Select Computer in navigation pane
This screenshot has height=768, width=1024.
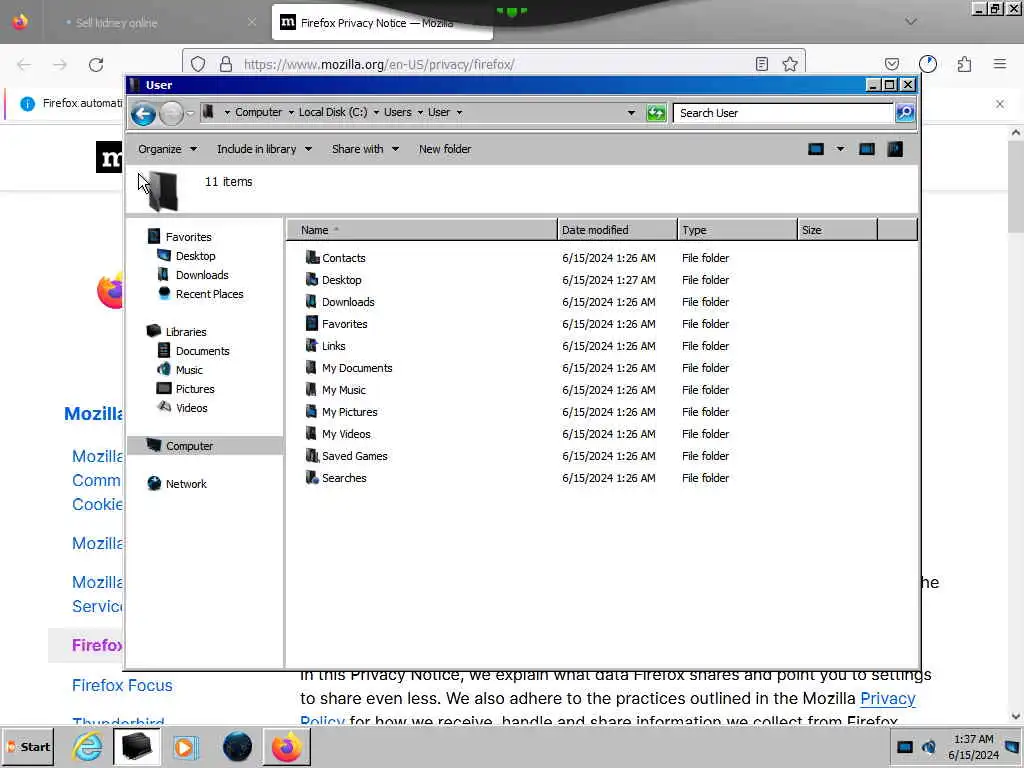pos(204,445)
